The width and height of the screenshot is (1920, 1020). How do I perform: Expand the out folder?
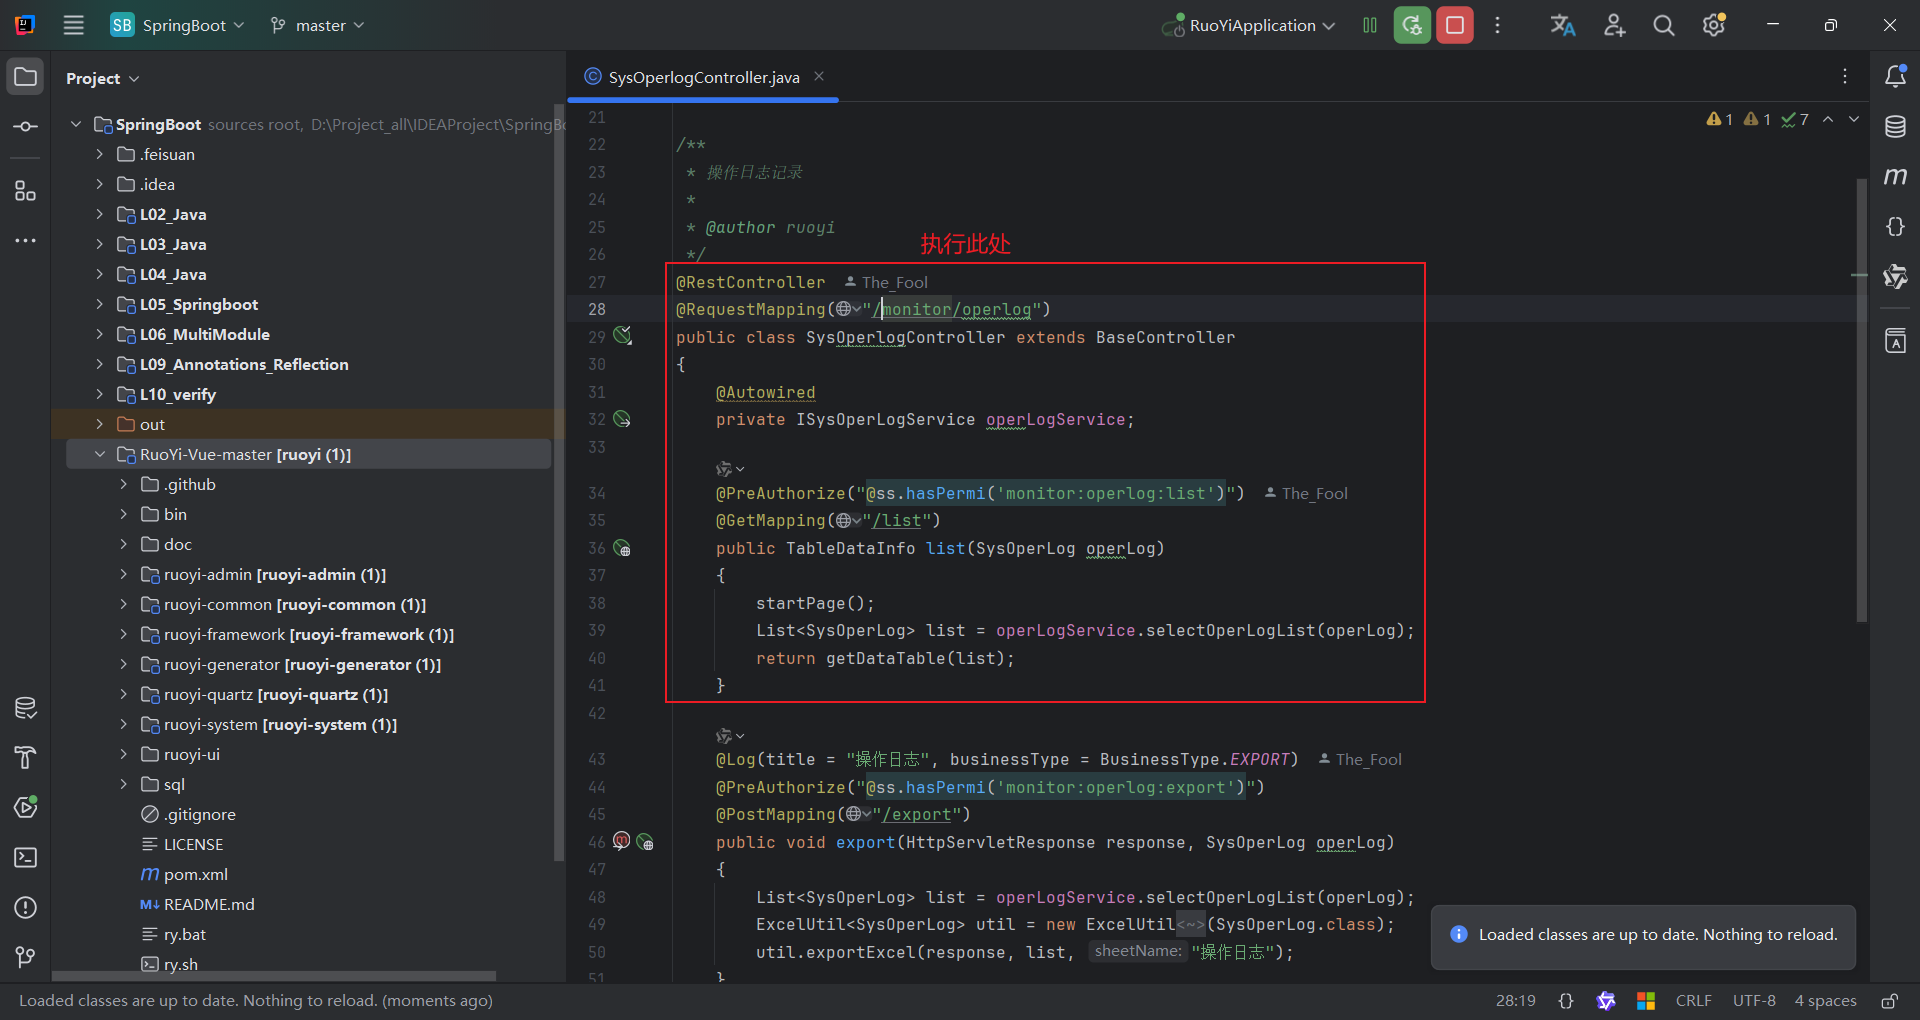click(100, 424)
